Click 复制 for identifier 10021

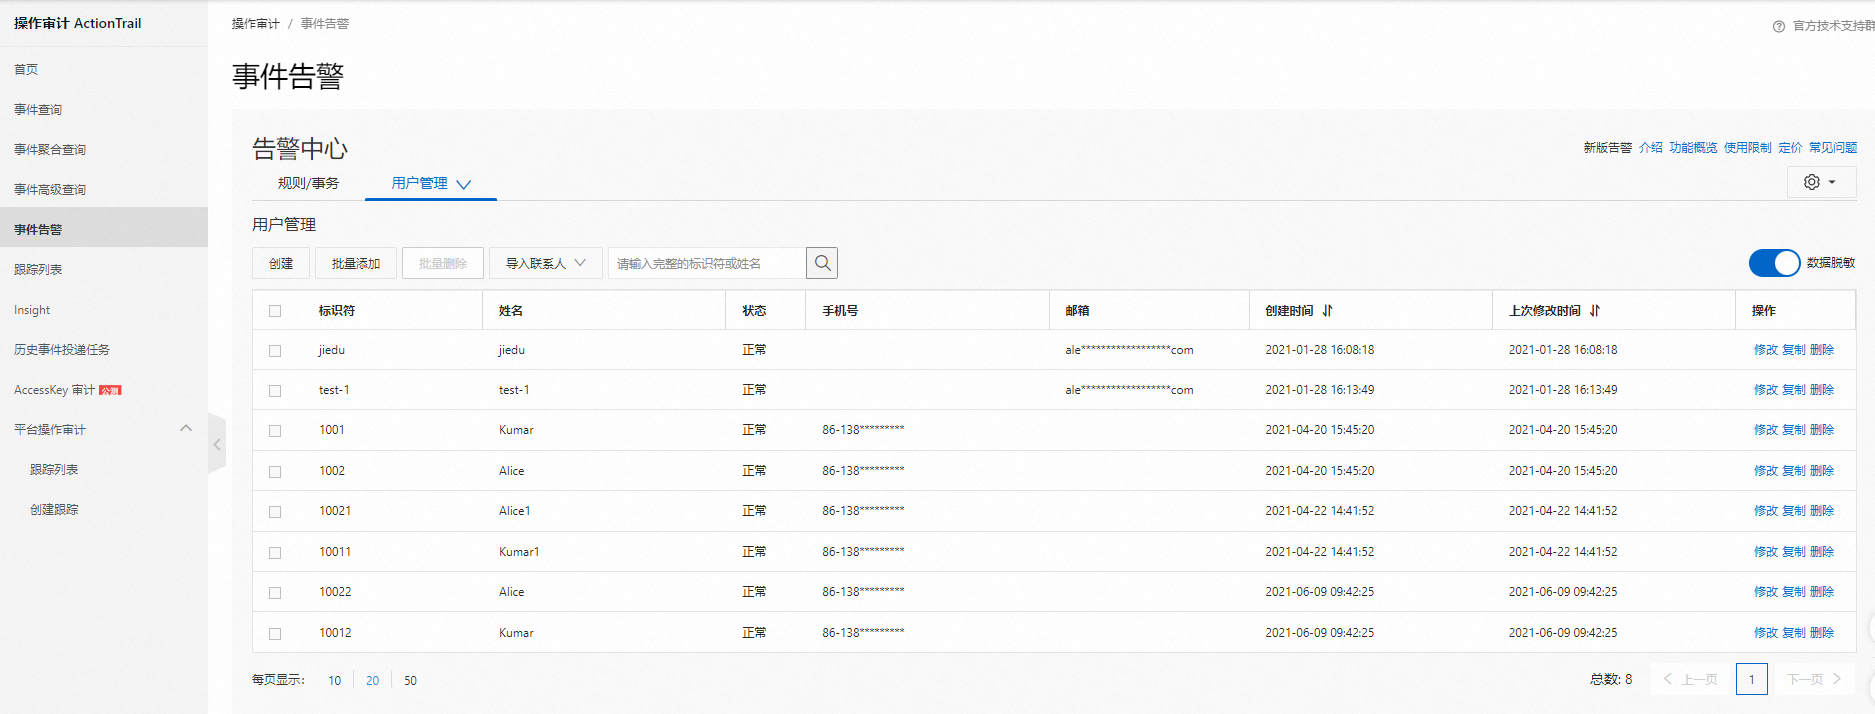[x=1794, y=511]
